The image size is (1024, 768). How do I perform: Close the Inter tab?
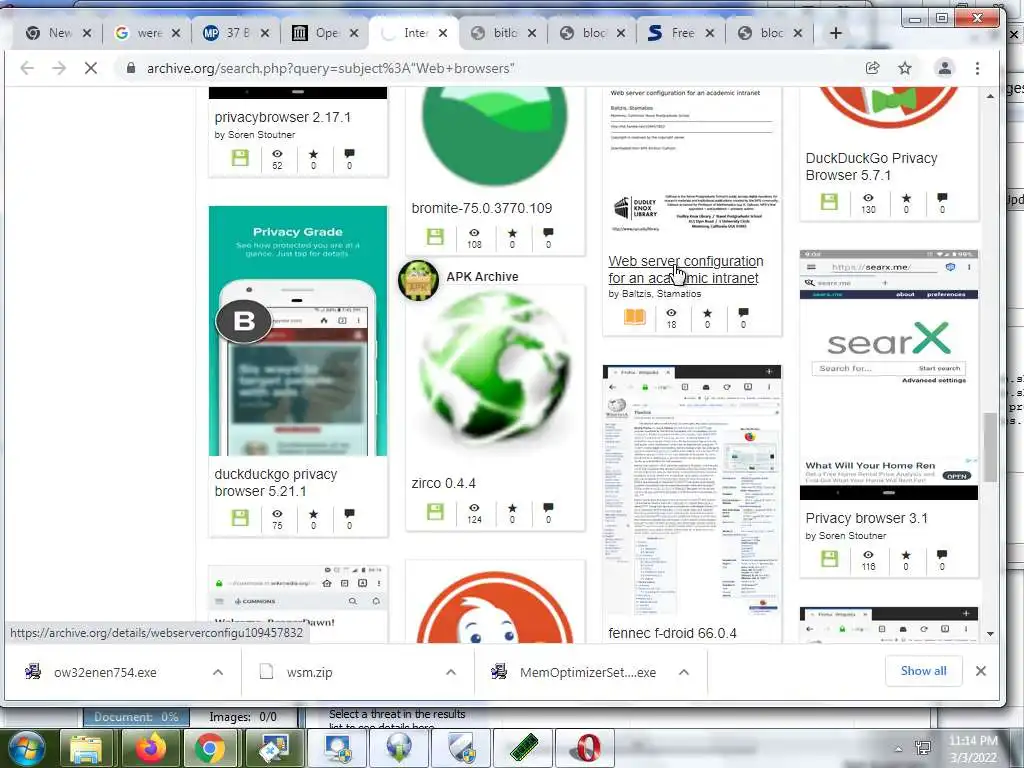tap(443, 33)
